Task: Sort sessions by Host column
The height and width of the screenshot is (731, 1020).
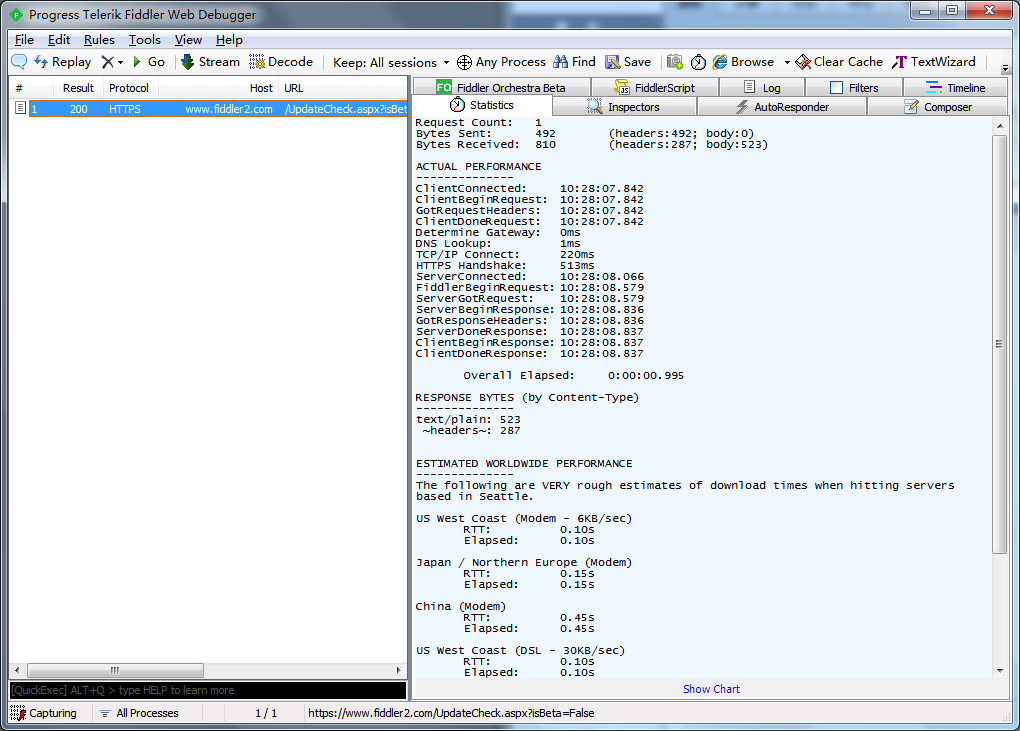Action: coord(219,88)
